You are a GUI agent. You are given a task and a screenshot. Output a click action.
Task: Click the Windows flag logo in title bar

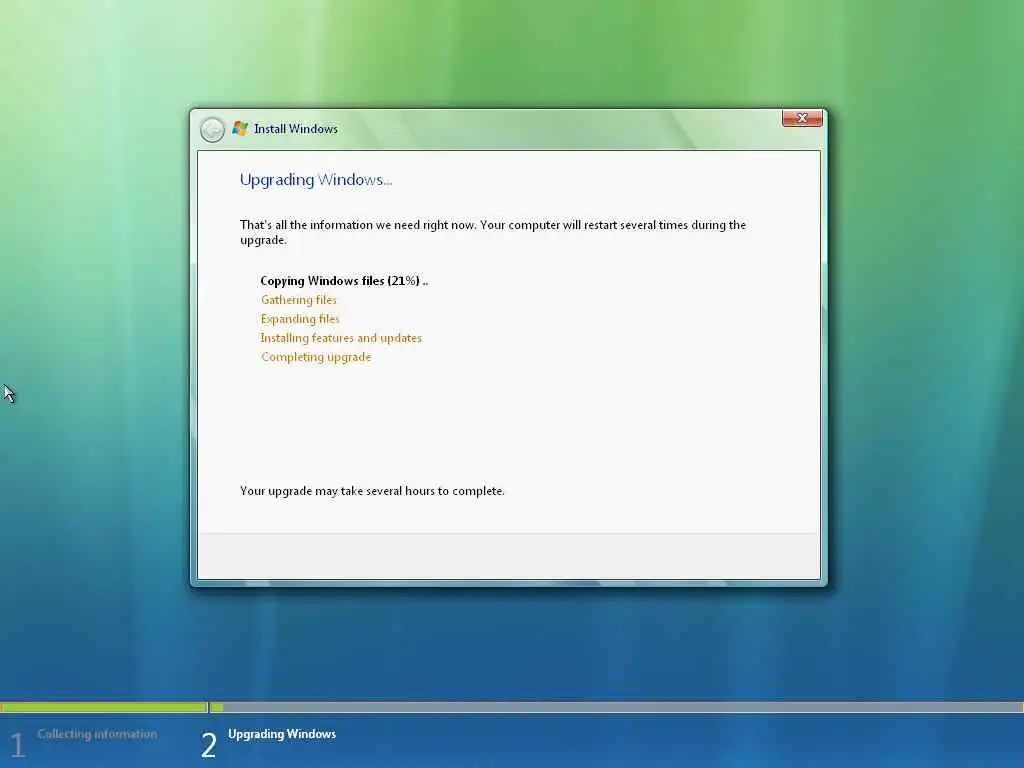pos(240,129)
